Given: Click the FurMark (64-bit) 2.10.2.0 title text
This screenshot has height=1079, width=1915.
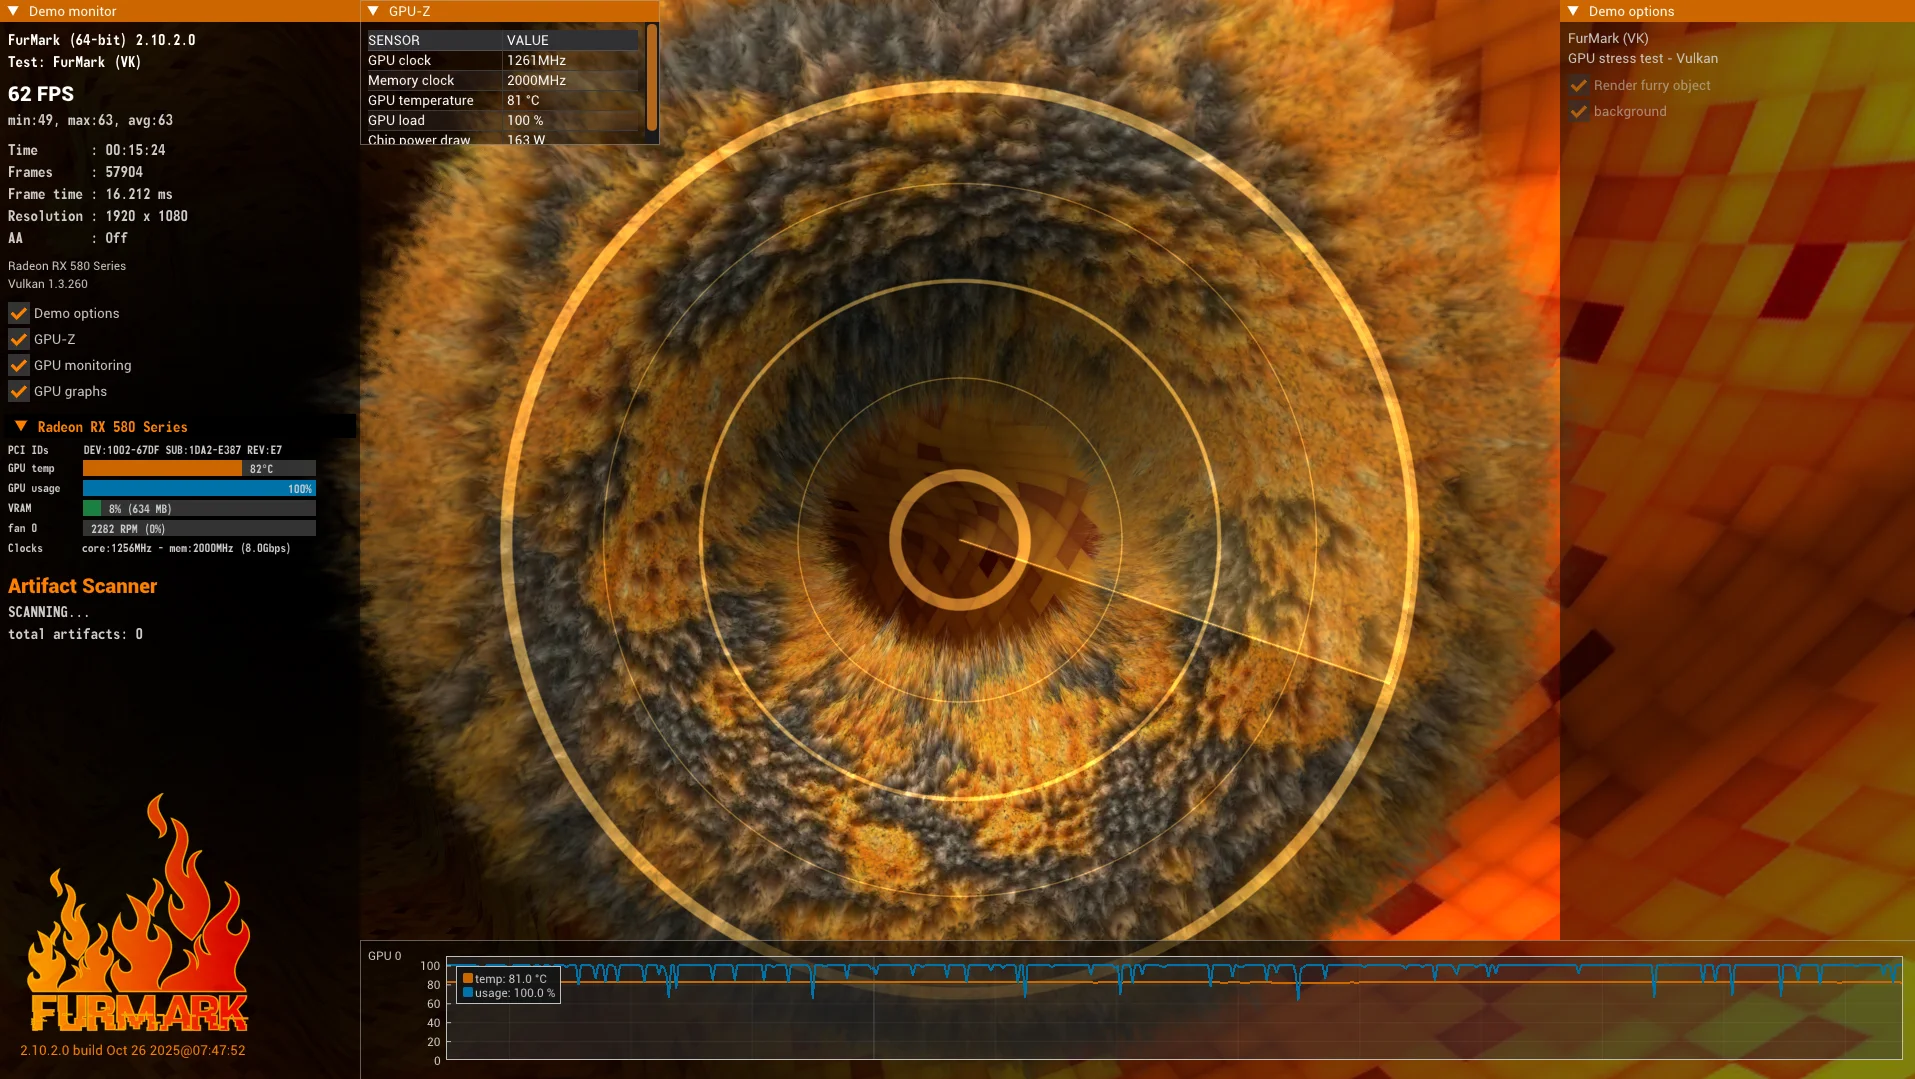Looking at the screenshot, I should click(102, 40).
